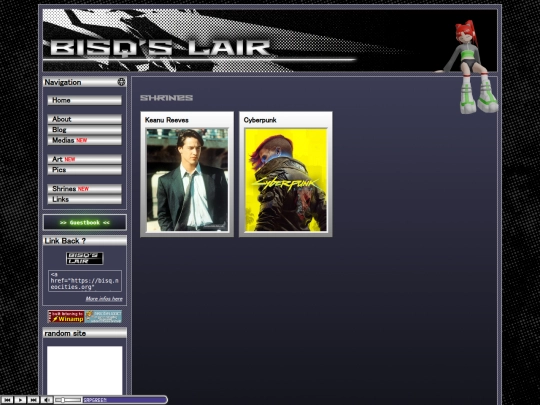Click the link-back HTML code box
This screenshot has height=405, width=540.
(x=85, y=281)
